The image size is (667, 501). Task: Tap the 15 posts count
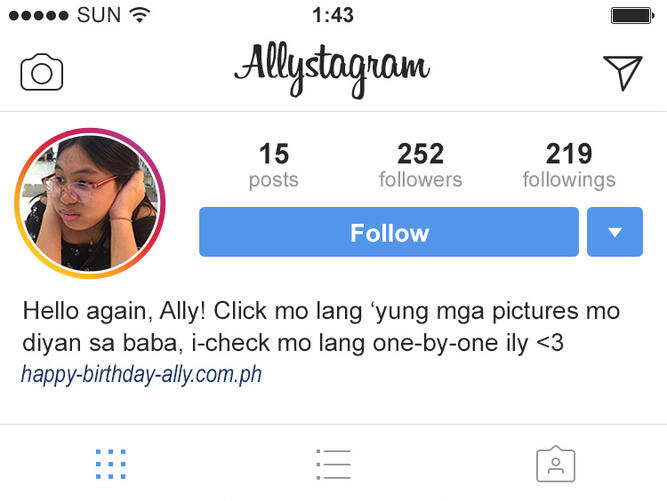point(274,165)
